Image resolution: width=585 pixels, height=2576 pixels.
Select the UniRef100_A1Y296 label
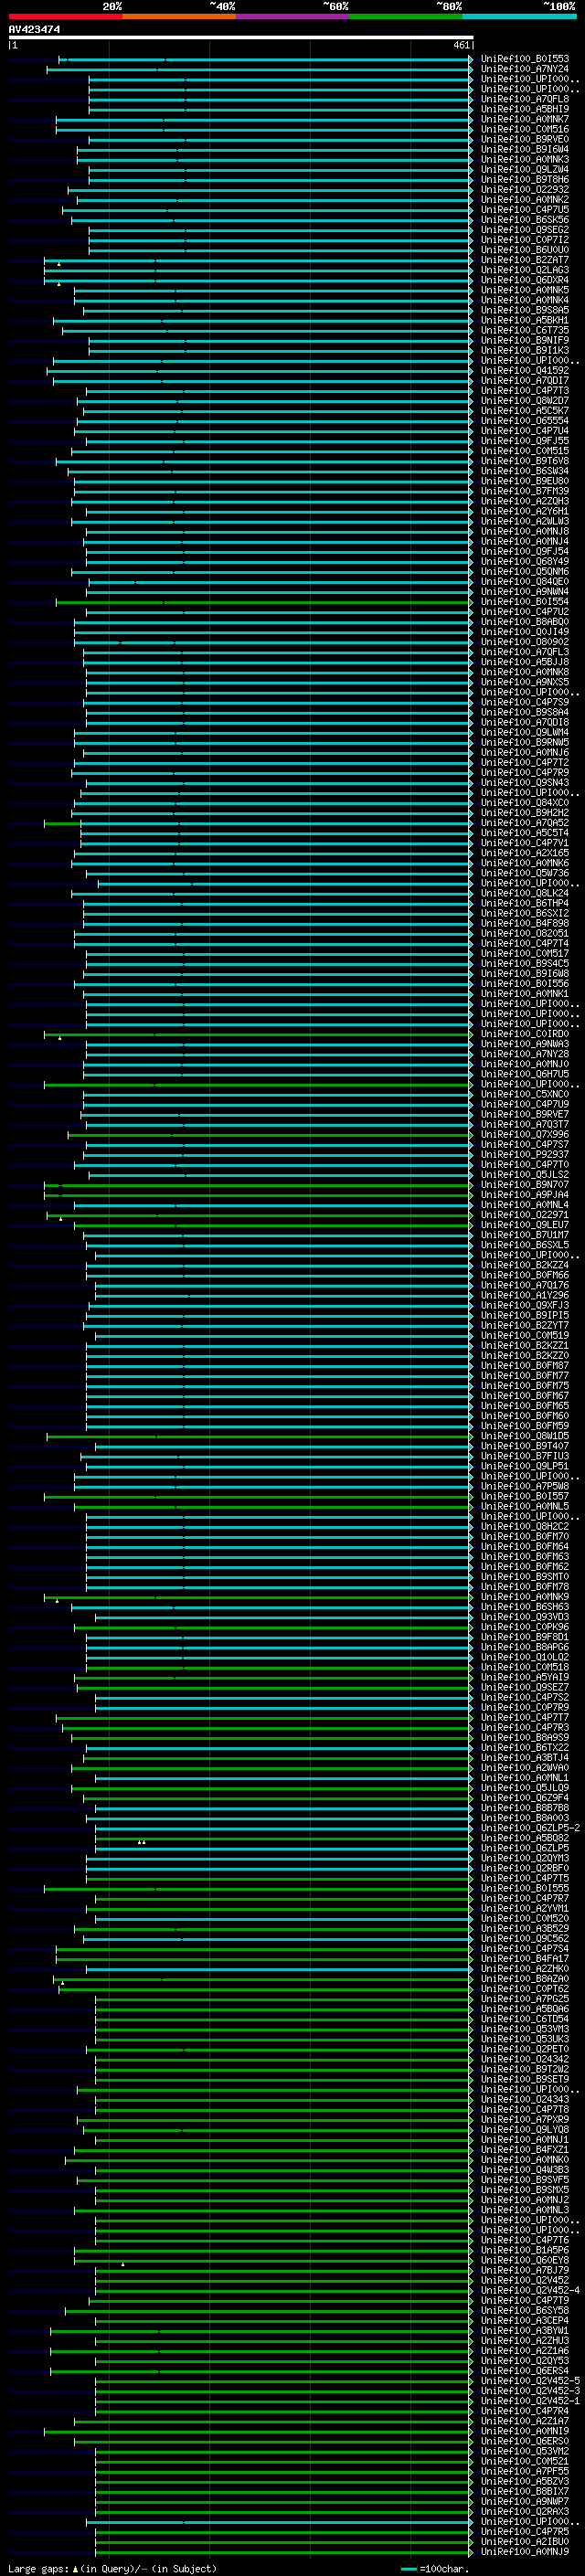coord(525,1295)
